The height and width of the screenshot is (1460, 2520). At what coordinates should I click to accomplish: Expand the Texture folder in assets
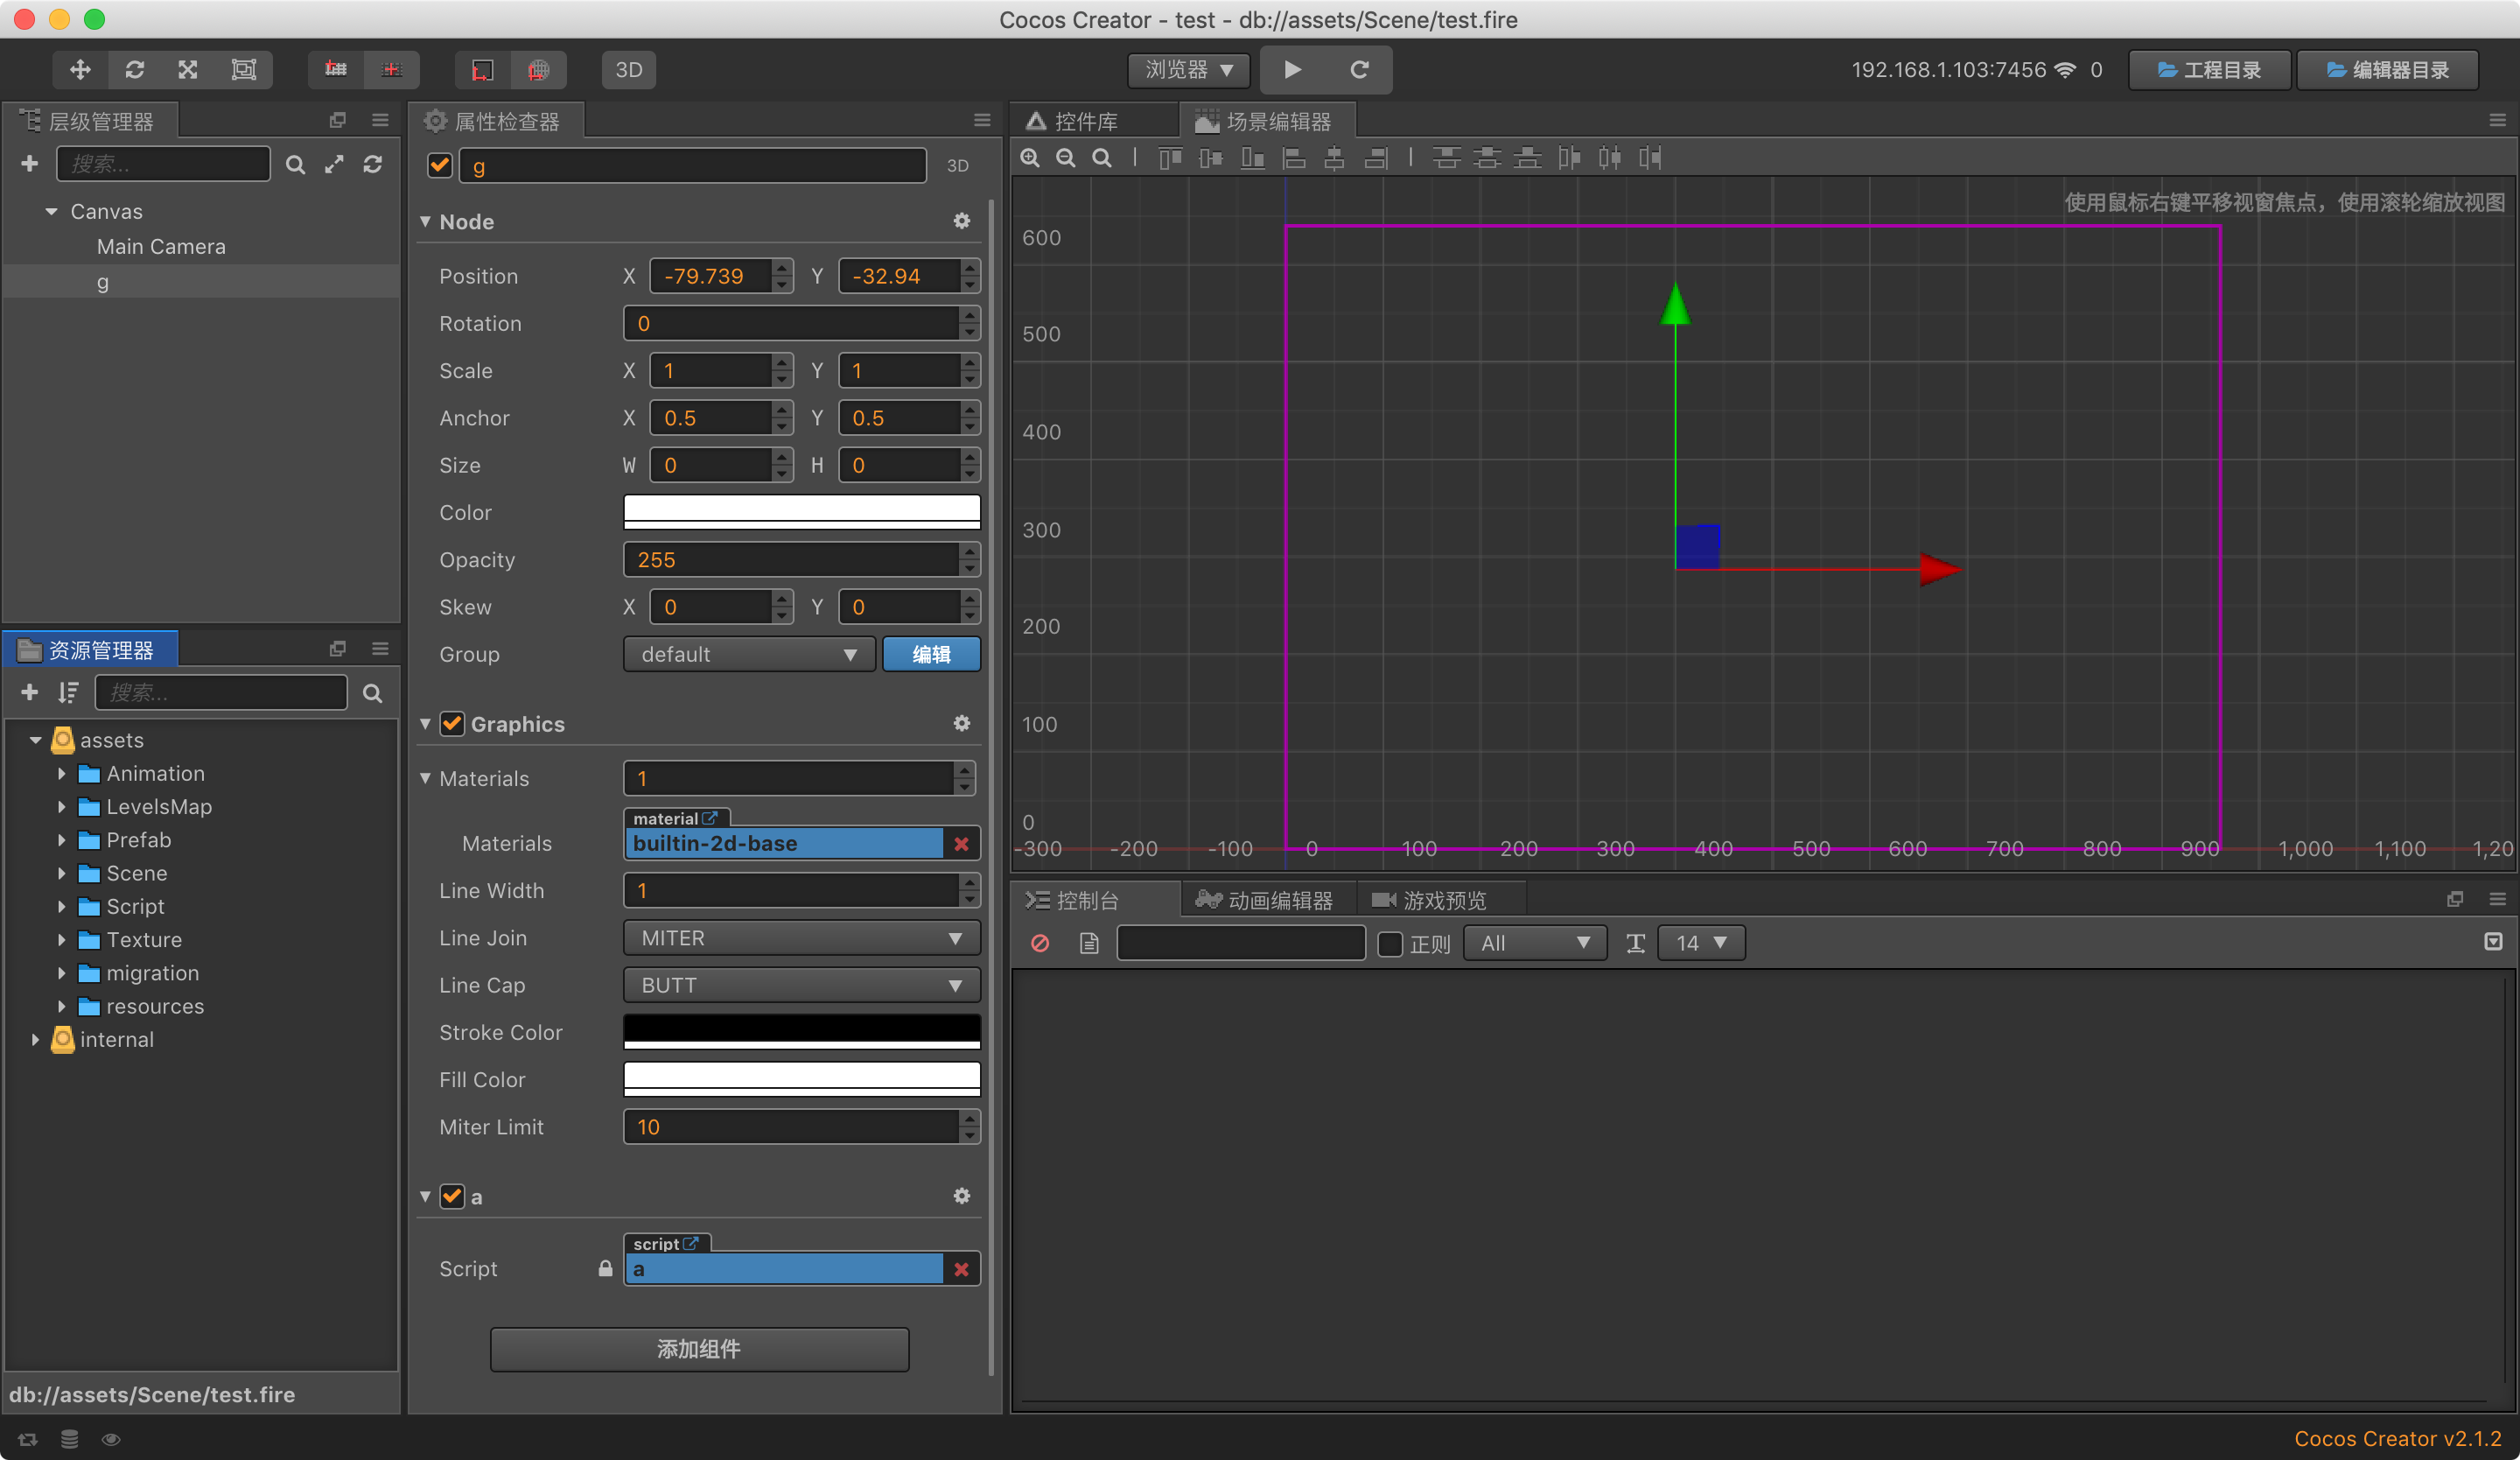[x=61, y=940]
